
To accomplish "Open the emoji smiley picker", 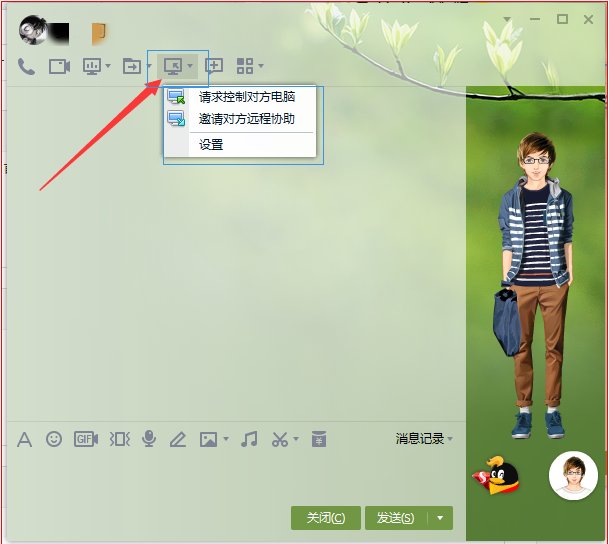I will (x=54, y=439).
